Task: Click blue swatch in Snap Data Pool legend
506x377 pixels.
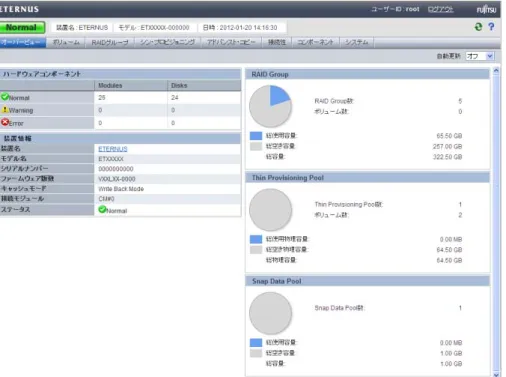Action: tap(256, 342)
